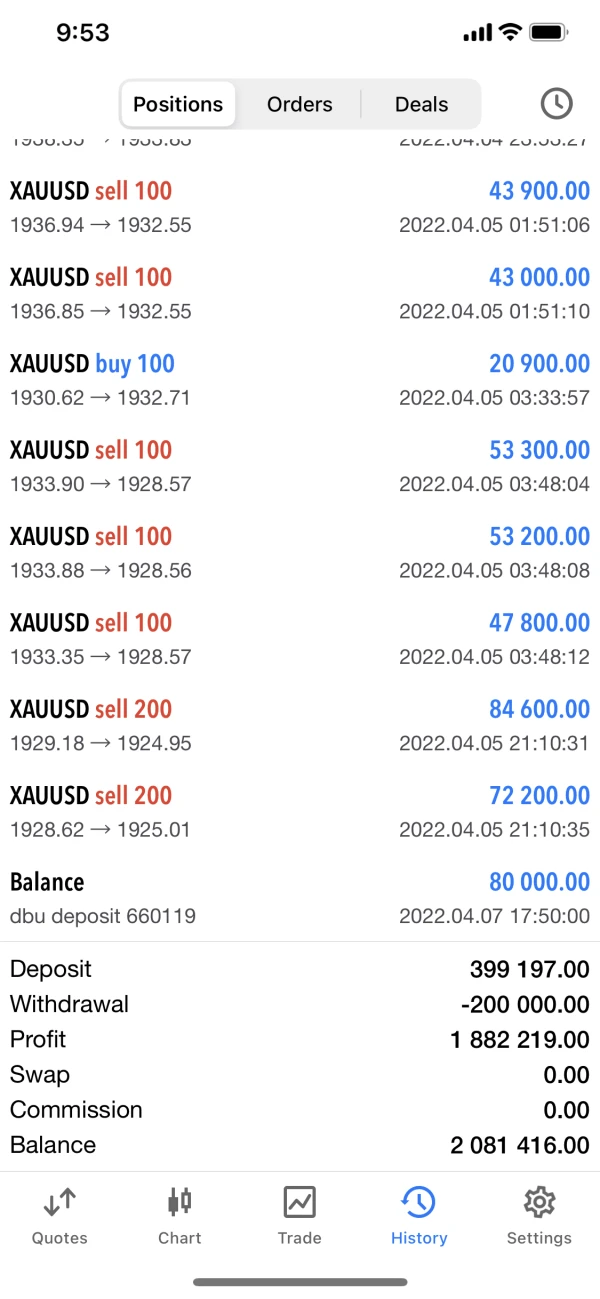
Task: Open the sell 200 trade with 84 600.00 profit
Action: pos(300,725)
